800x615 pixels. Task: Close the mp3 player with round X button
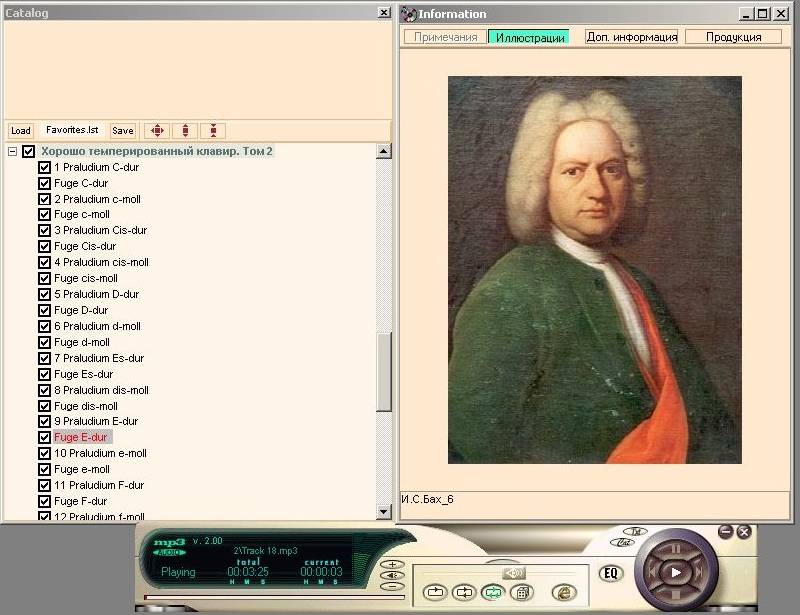click(x=744, y=532)
